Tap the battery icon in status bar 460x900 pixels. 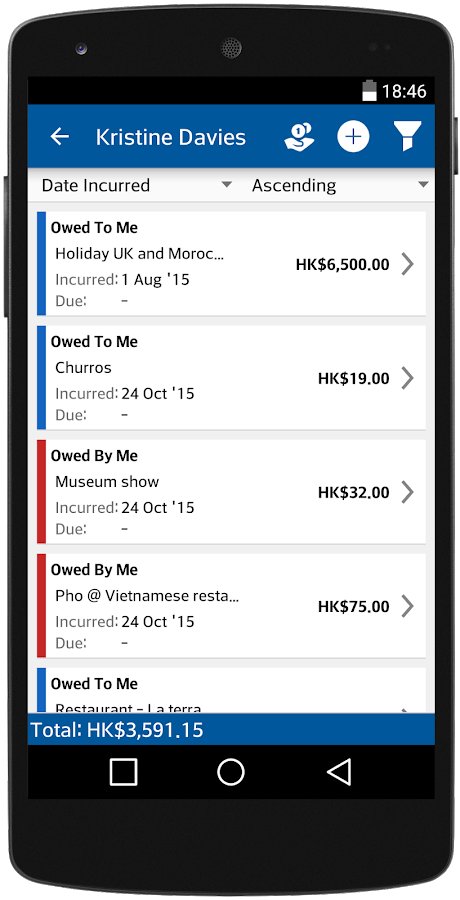369,91
